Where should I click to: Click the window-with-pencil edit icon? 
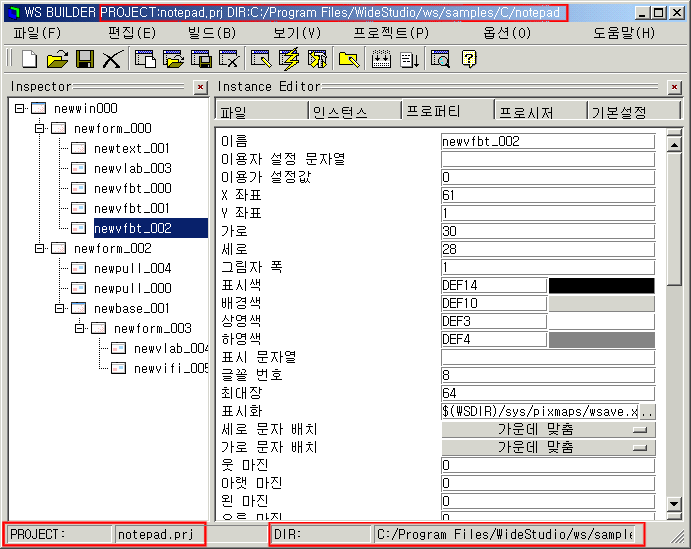[261, 59]
